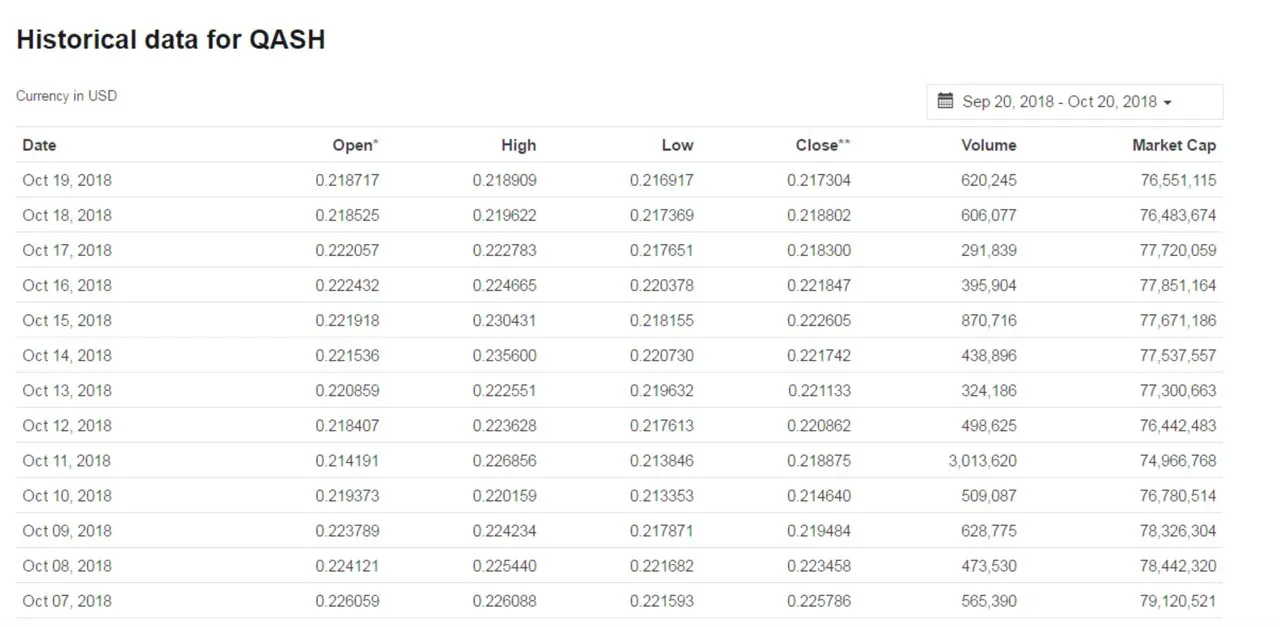1280x627 pixels.
Task: Click the calendar icon in date selector
Action: pyautogui.click(x=945, y=101)
